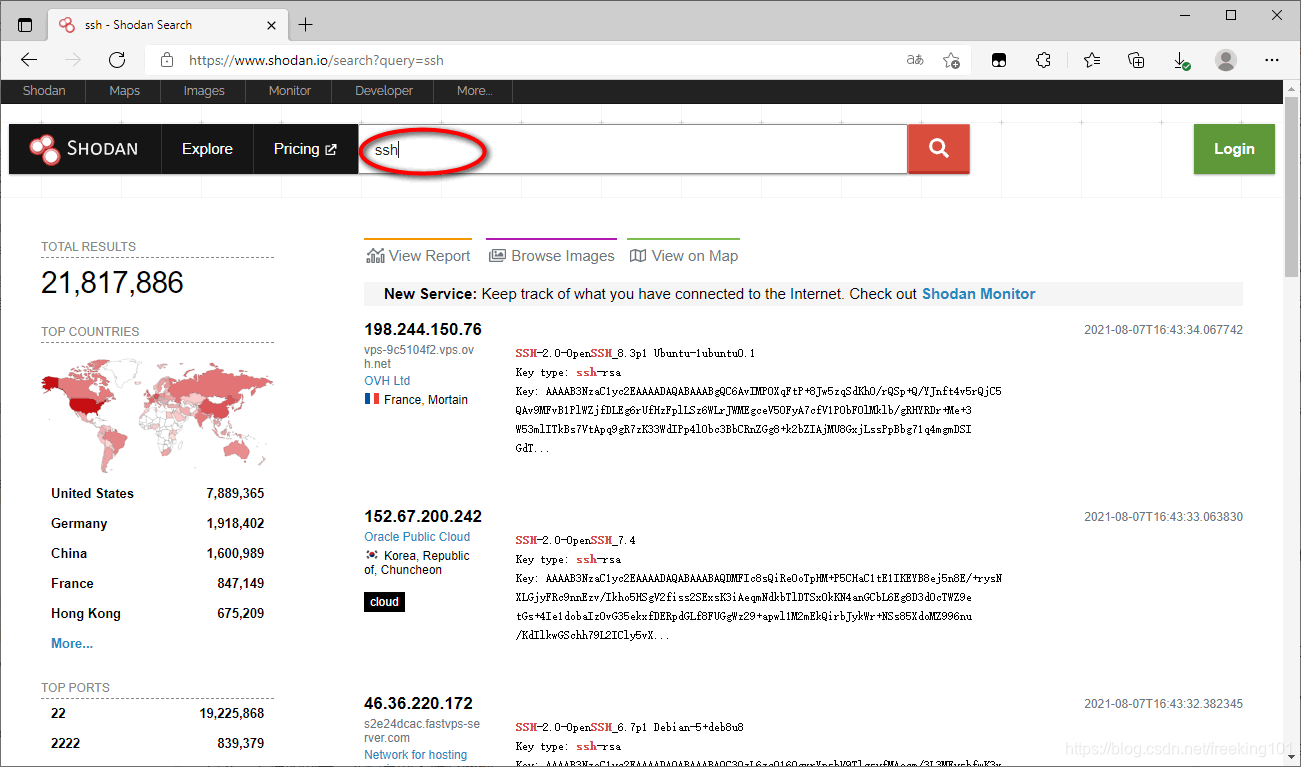This screenshot has width=1301, height=767.
Task: Click the cloud tag label
Action: [384, 602]
